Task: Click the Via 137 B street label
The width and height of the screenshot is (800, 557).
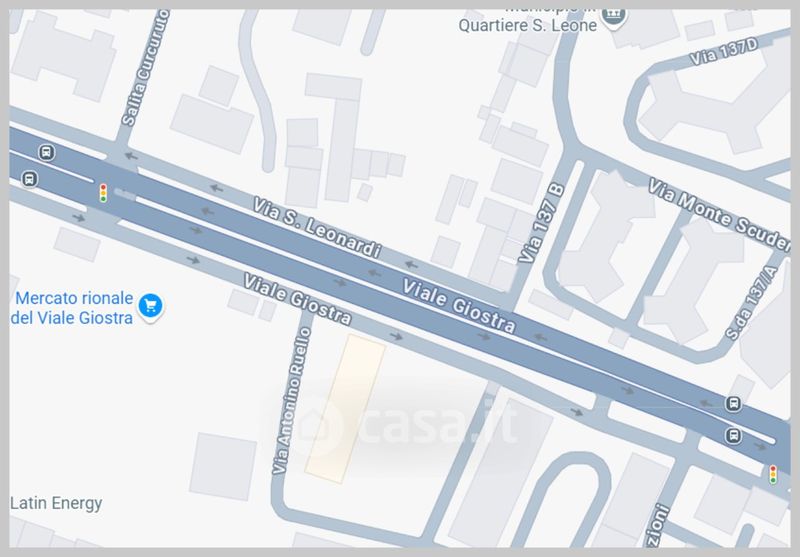Action: click(x=541, y=223)
